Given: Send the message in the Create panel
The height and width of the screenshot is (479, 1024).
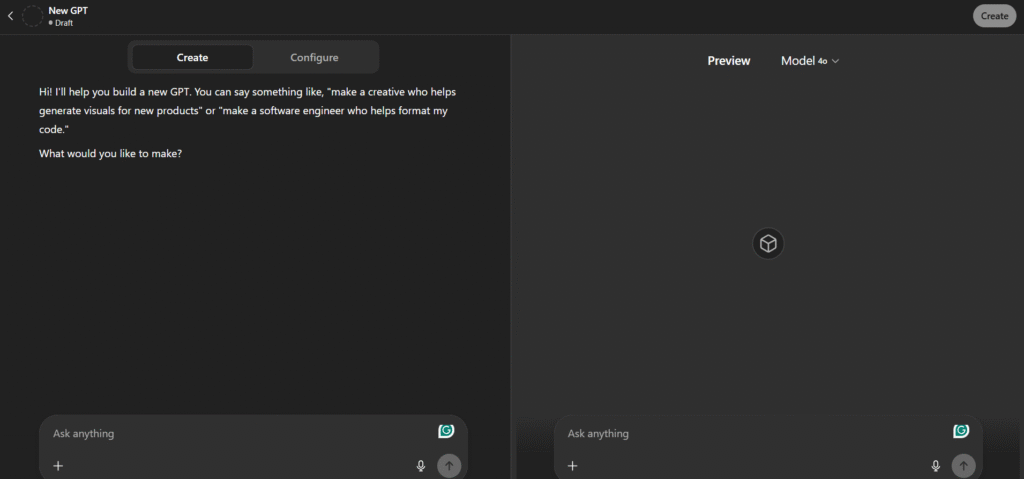Looking at the screenshot, I should point(449,466).
